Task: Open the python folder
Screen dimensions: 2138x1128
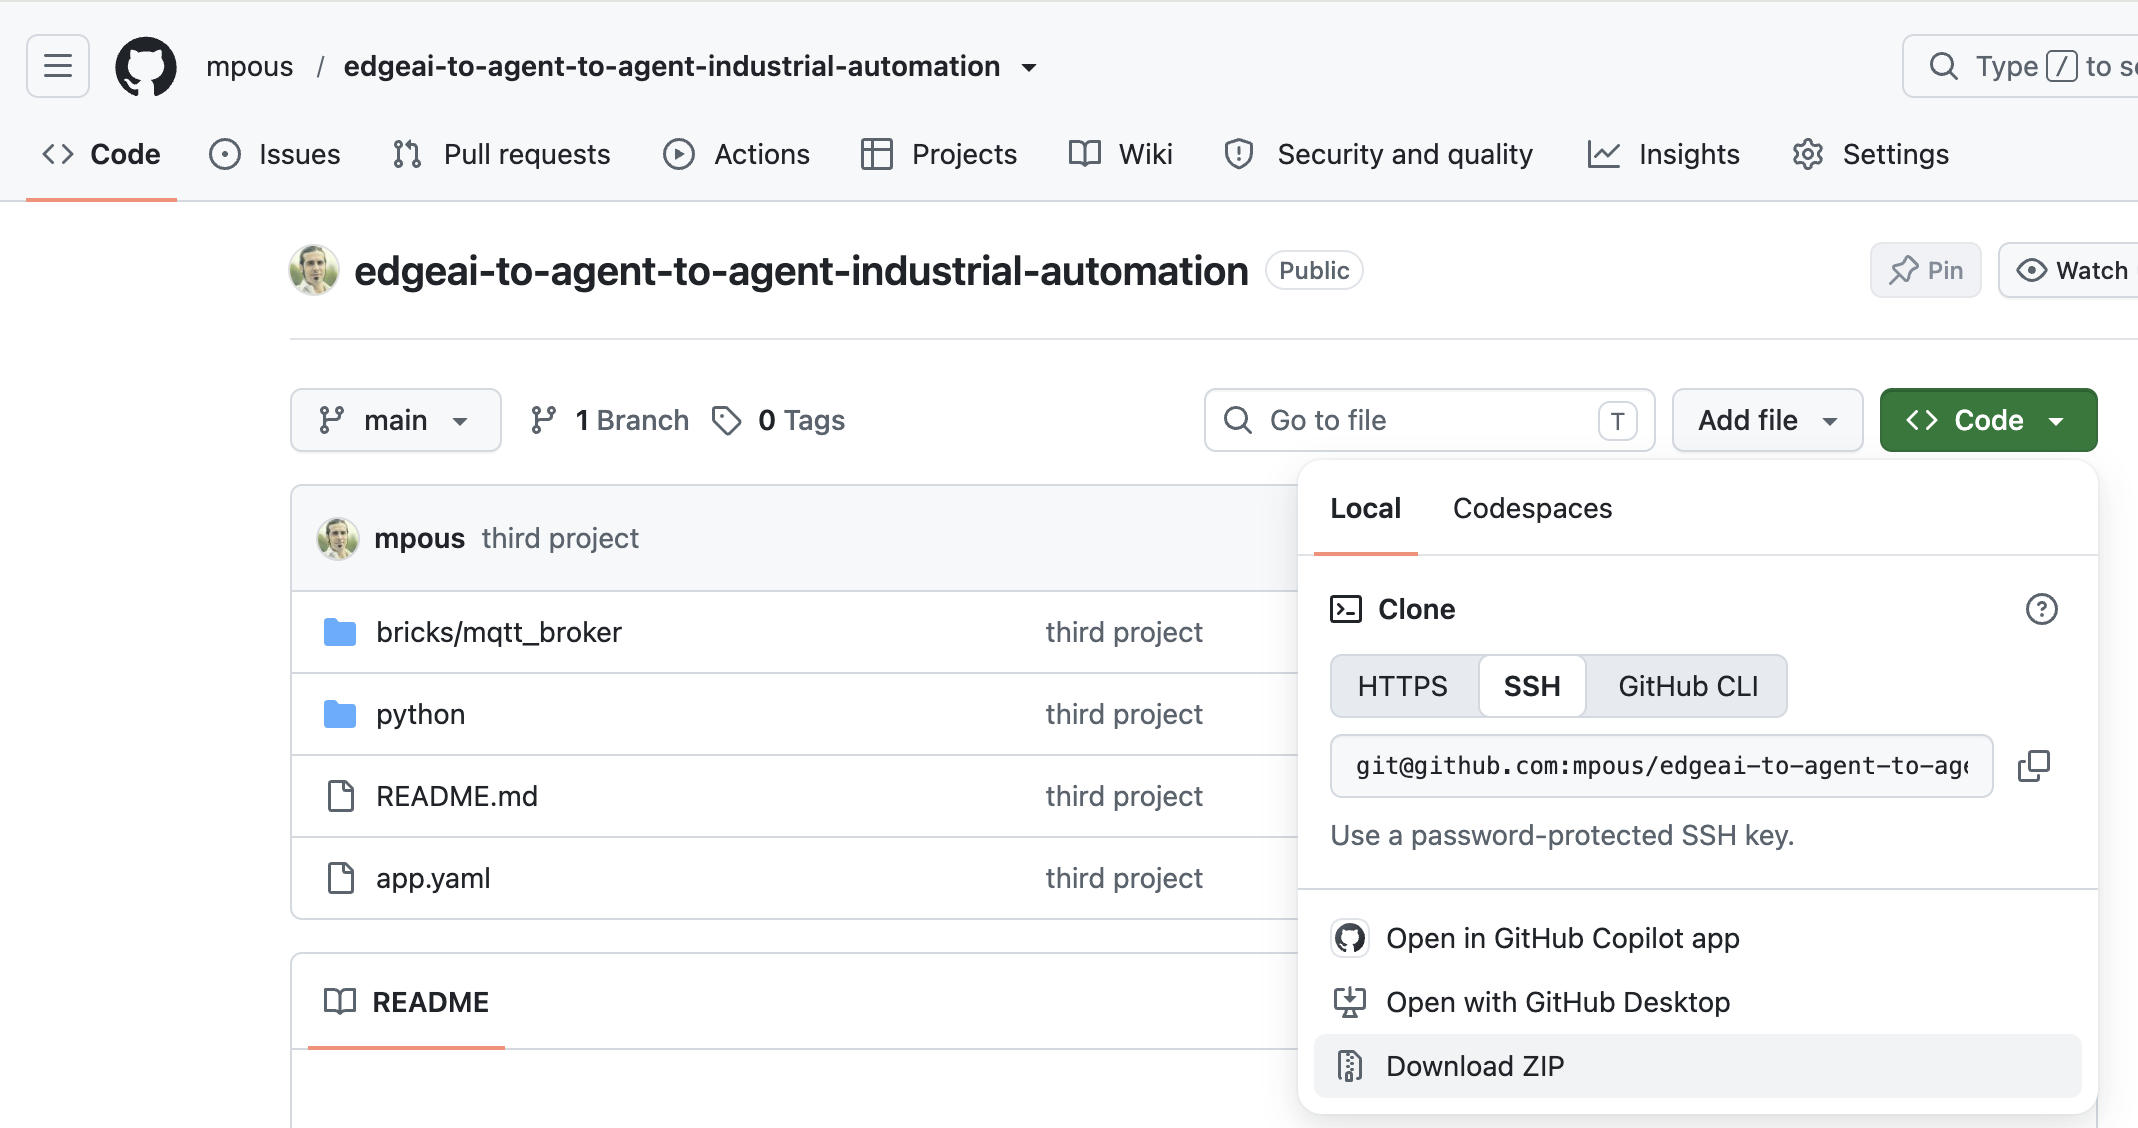Action: click(x=420, y=714)
